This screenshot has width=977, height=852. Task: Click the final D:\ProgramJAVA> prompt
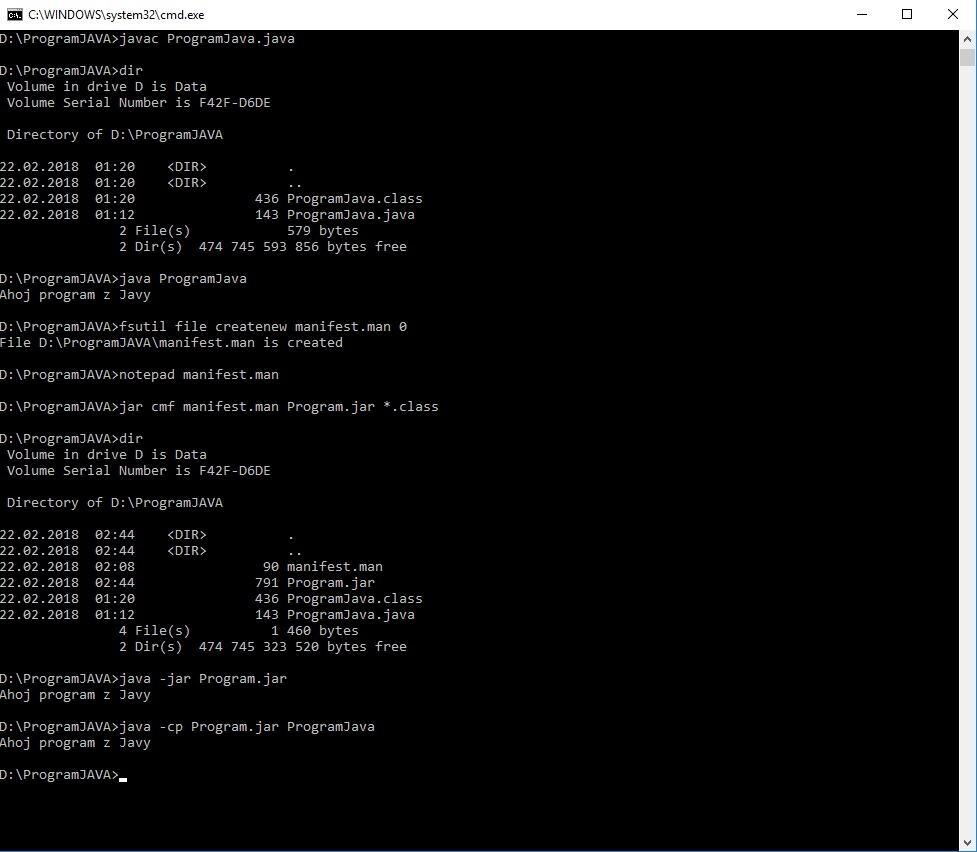(59, 775)
